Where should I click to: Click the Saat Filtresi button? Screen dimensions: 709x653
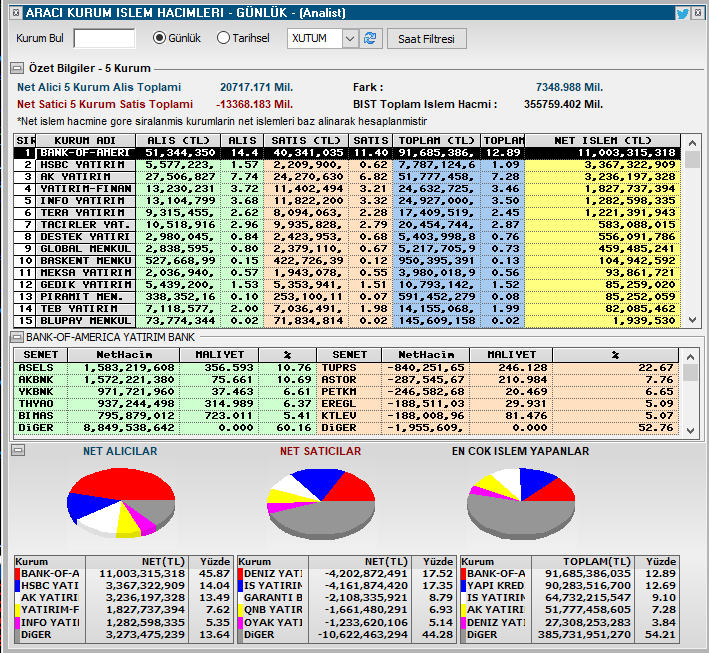point(426,39)
